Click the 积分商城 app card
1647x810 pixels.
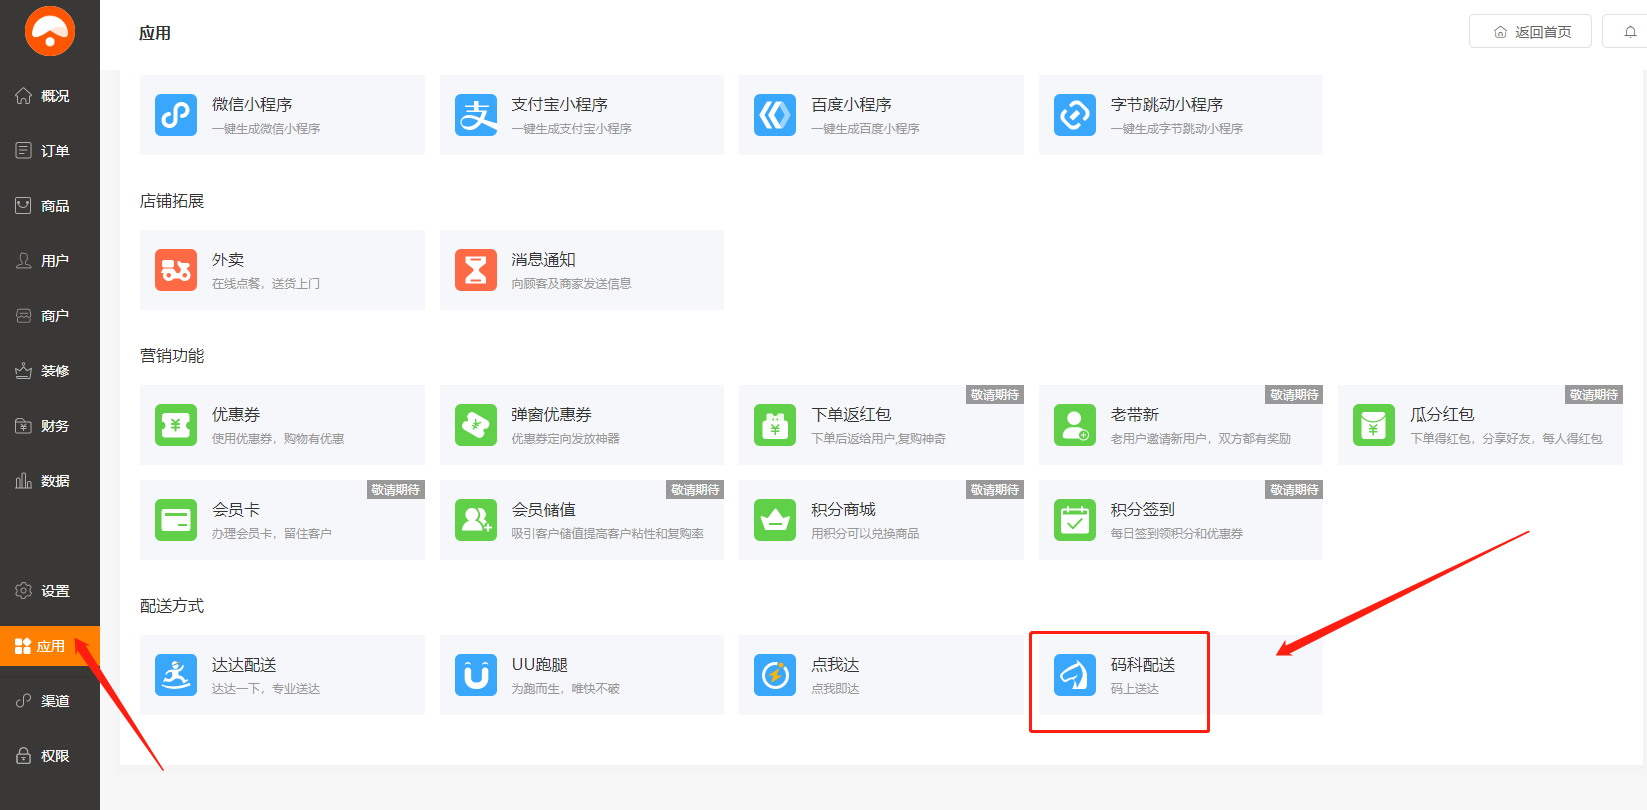pyautogui.click(x=880, y=520)
